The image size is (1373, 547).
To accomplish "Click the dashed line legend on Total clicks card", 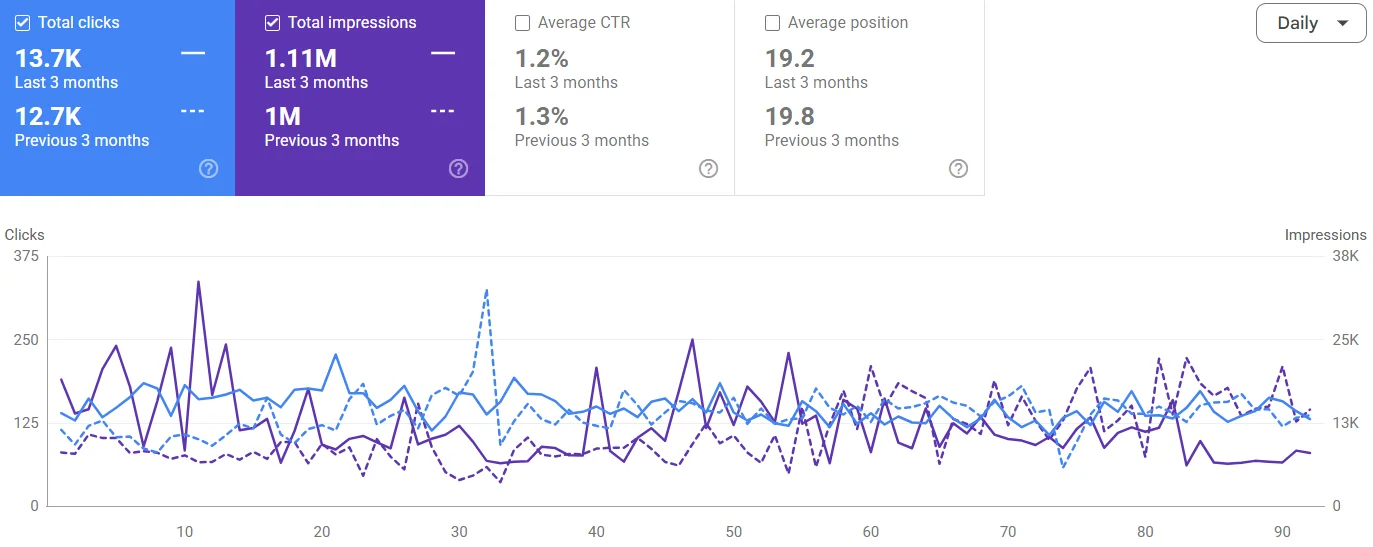I will [193, 111].
